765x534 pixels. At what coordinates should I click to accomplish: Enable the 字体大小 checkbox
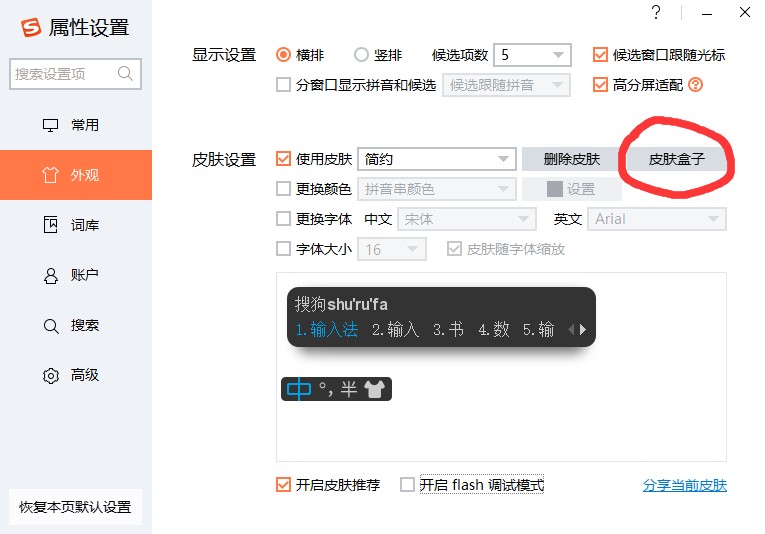(283, 249)
